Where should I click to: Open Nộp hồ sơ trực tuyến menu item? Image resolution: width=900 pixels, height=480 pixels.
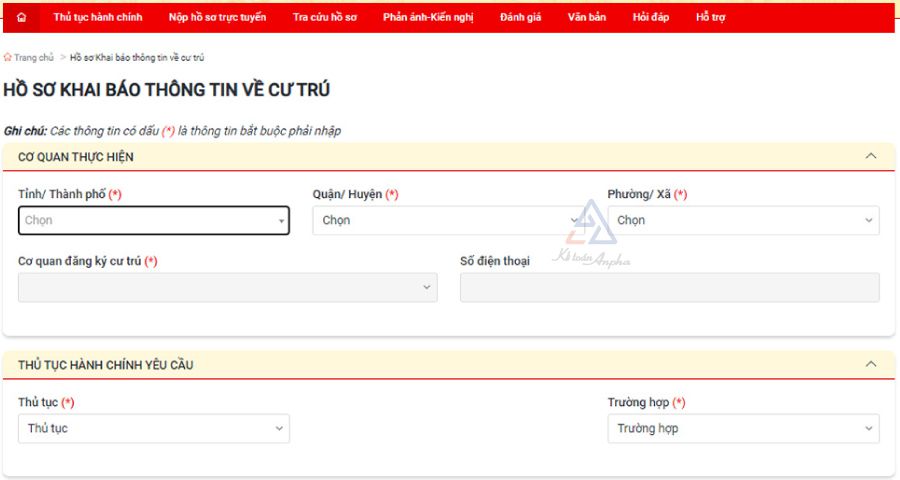[217, 18]
